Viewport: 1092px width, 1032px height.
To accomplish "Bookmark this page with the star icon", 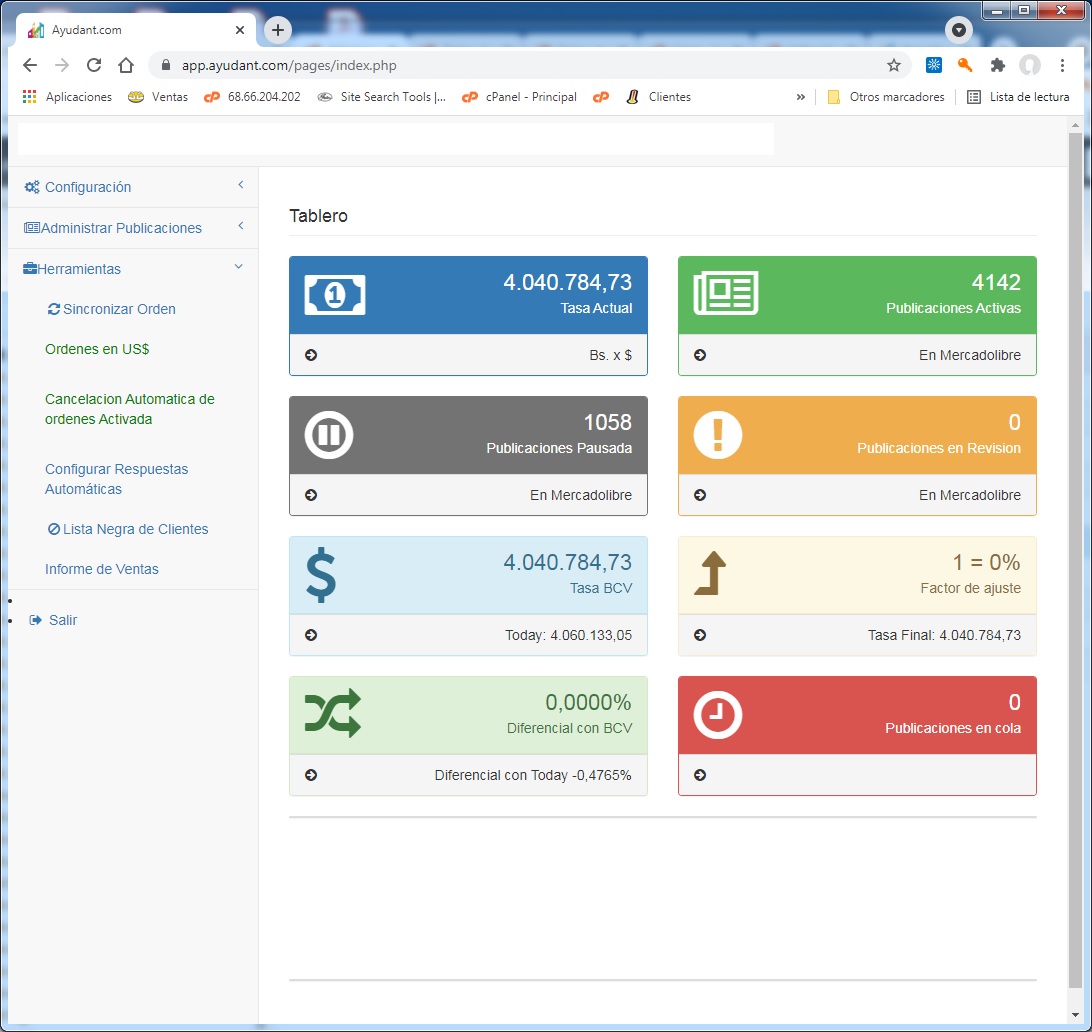I will [894, 65].
